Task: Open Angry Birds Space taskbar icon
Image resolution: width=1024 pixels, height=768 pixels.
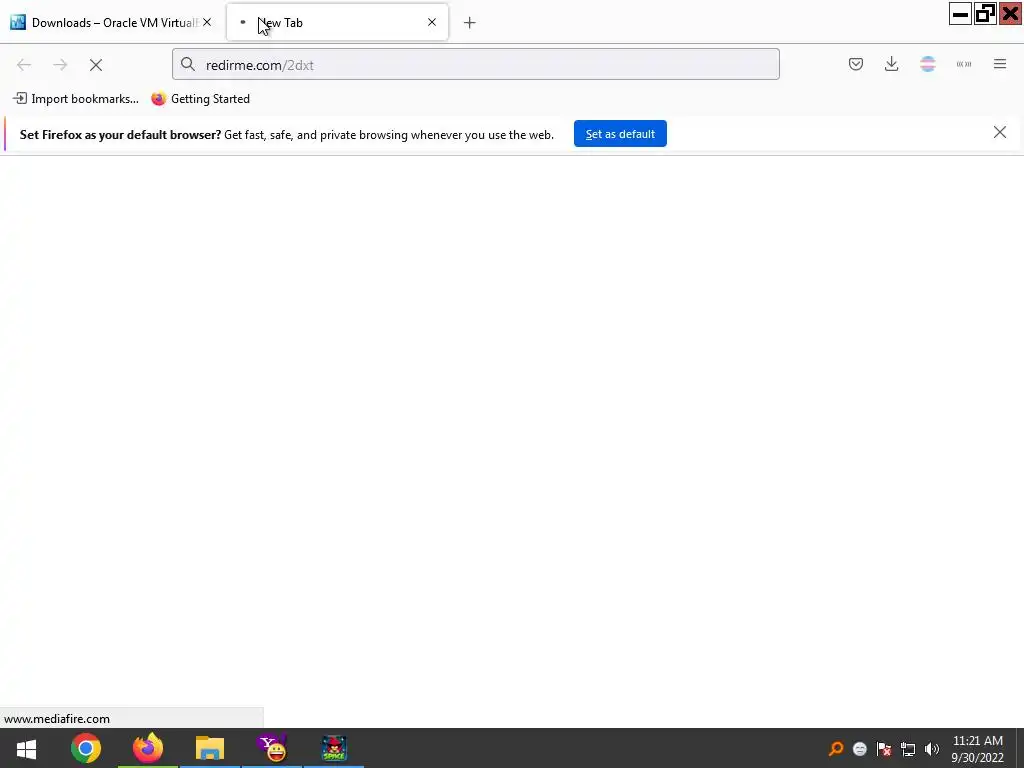Action: coord(334,748)
